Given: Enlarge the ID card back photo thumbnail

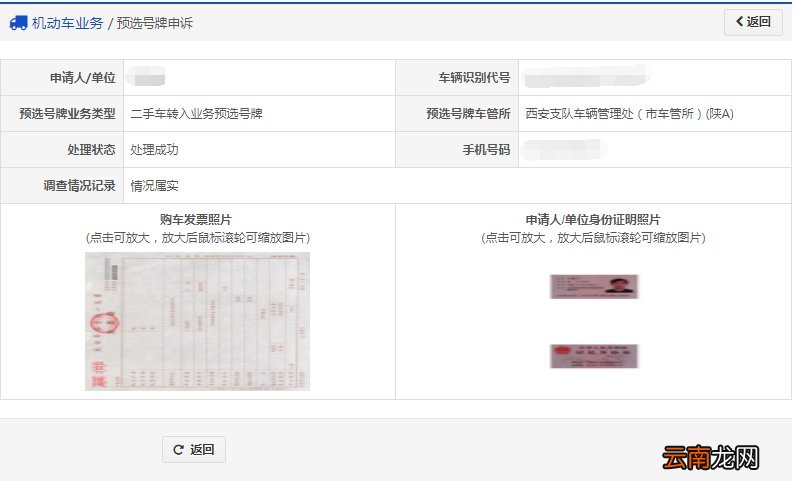Looking at the screenshot, I should (x=594, y=356).
